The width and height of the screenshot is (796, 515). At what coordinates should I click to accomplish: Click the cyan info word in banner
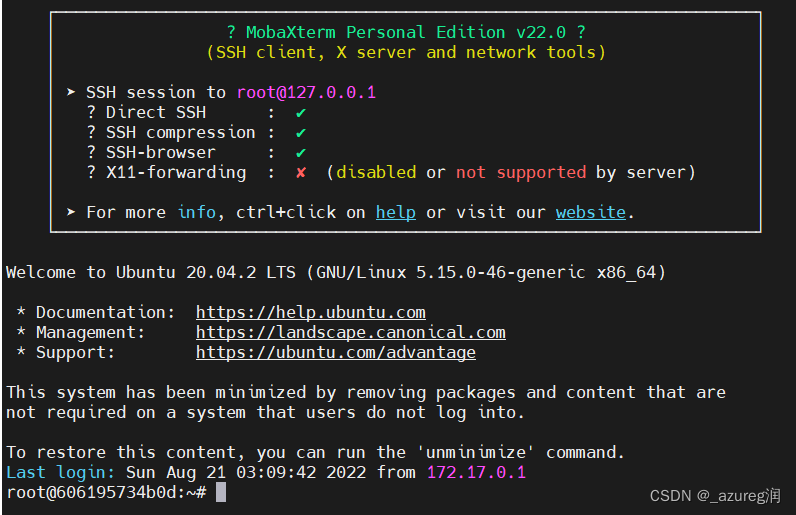click(x=196, y=212)
